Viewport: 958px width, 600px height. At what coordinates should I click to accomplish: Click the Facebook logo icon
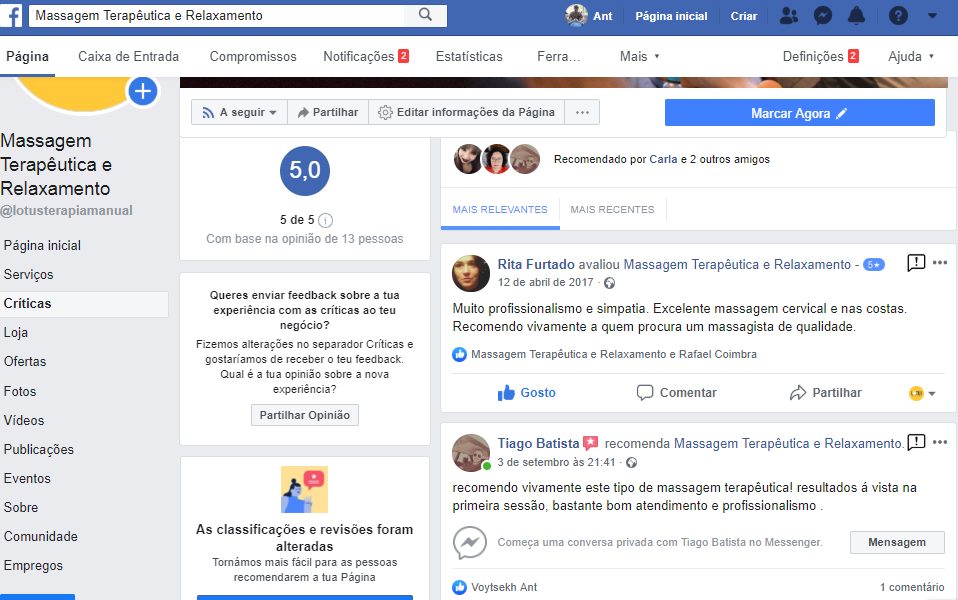click(15, 16)
